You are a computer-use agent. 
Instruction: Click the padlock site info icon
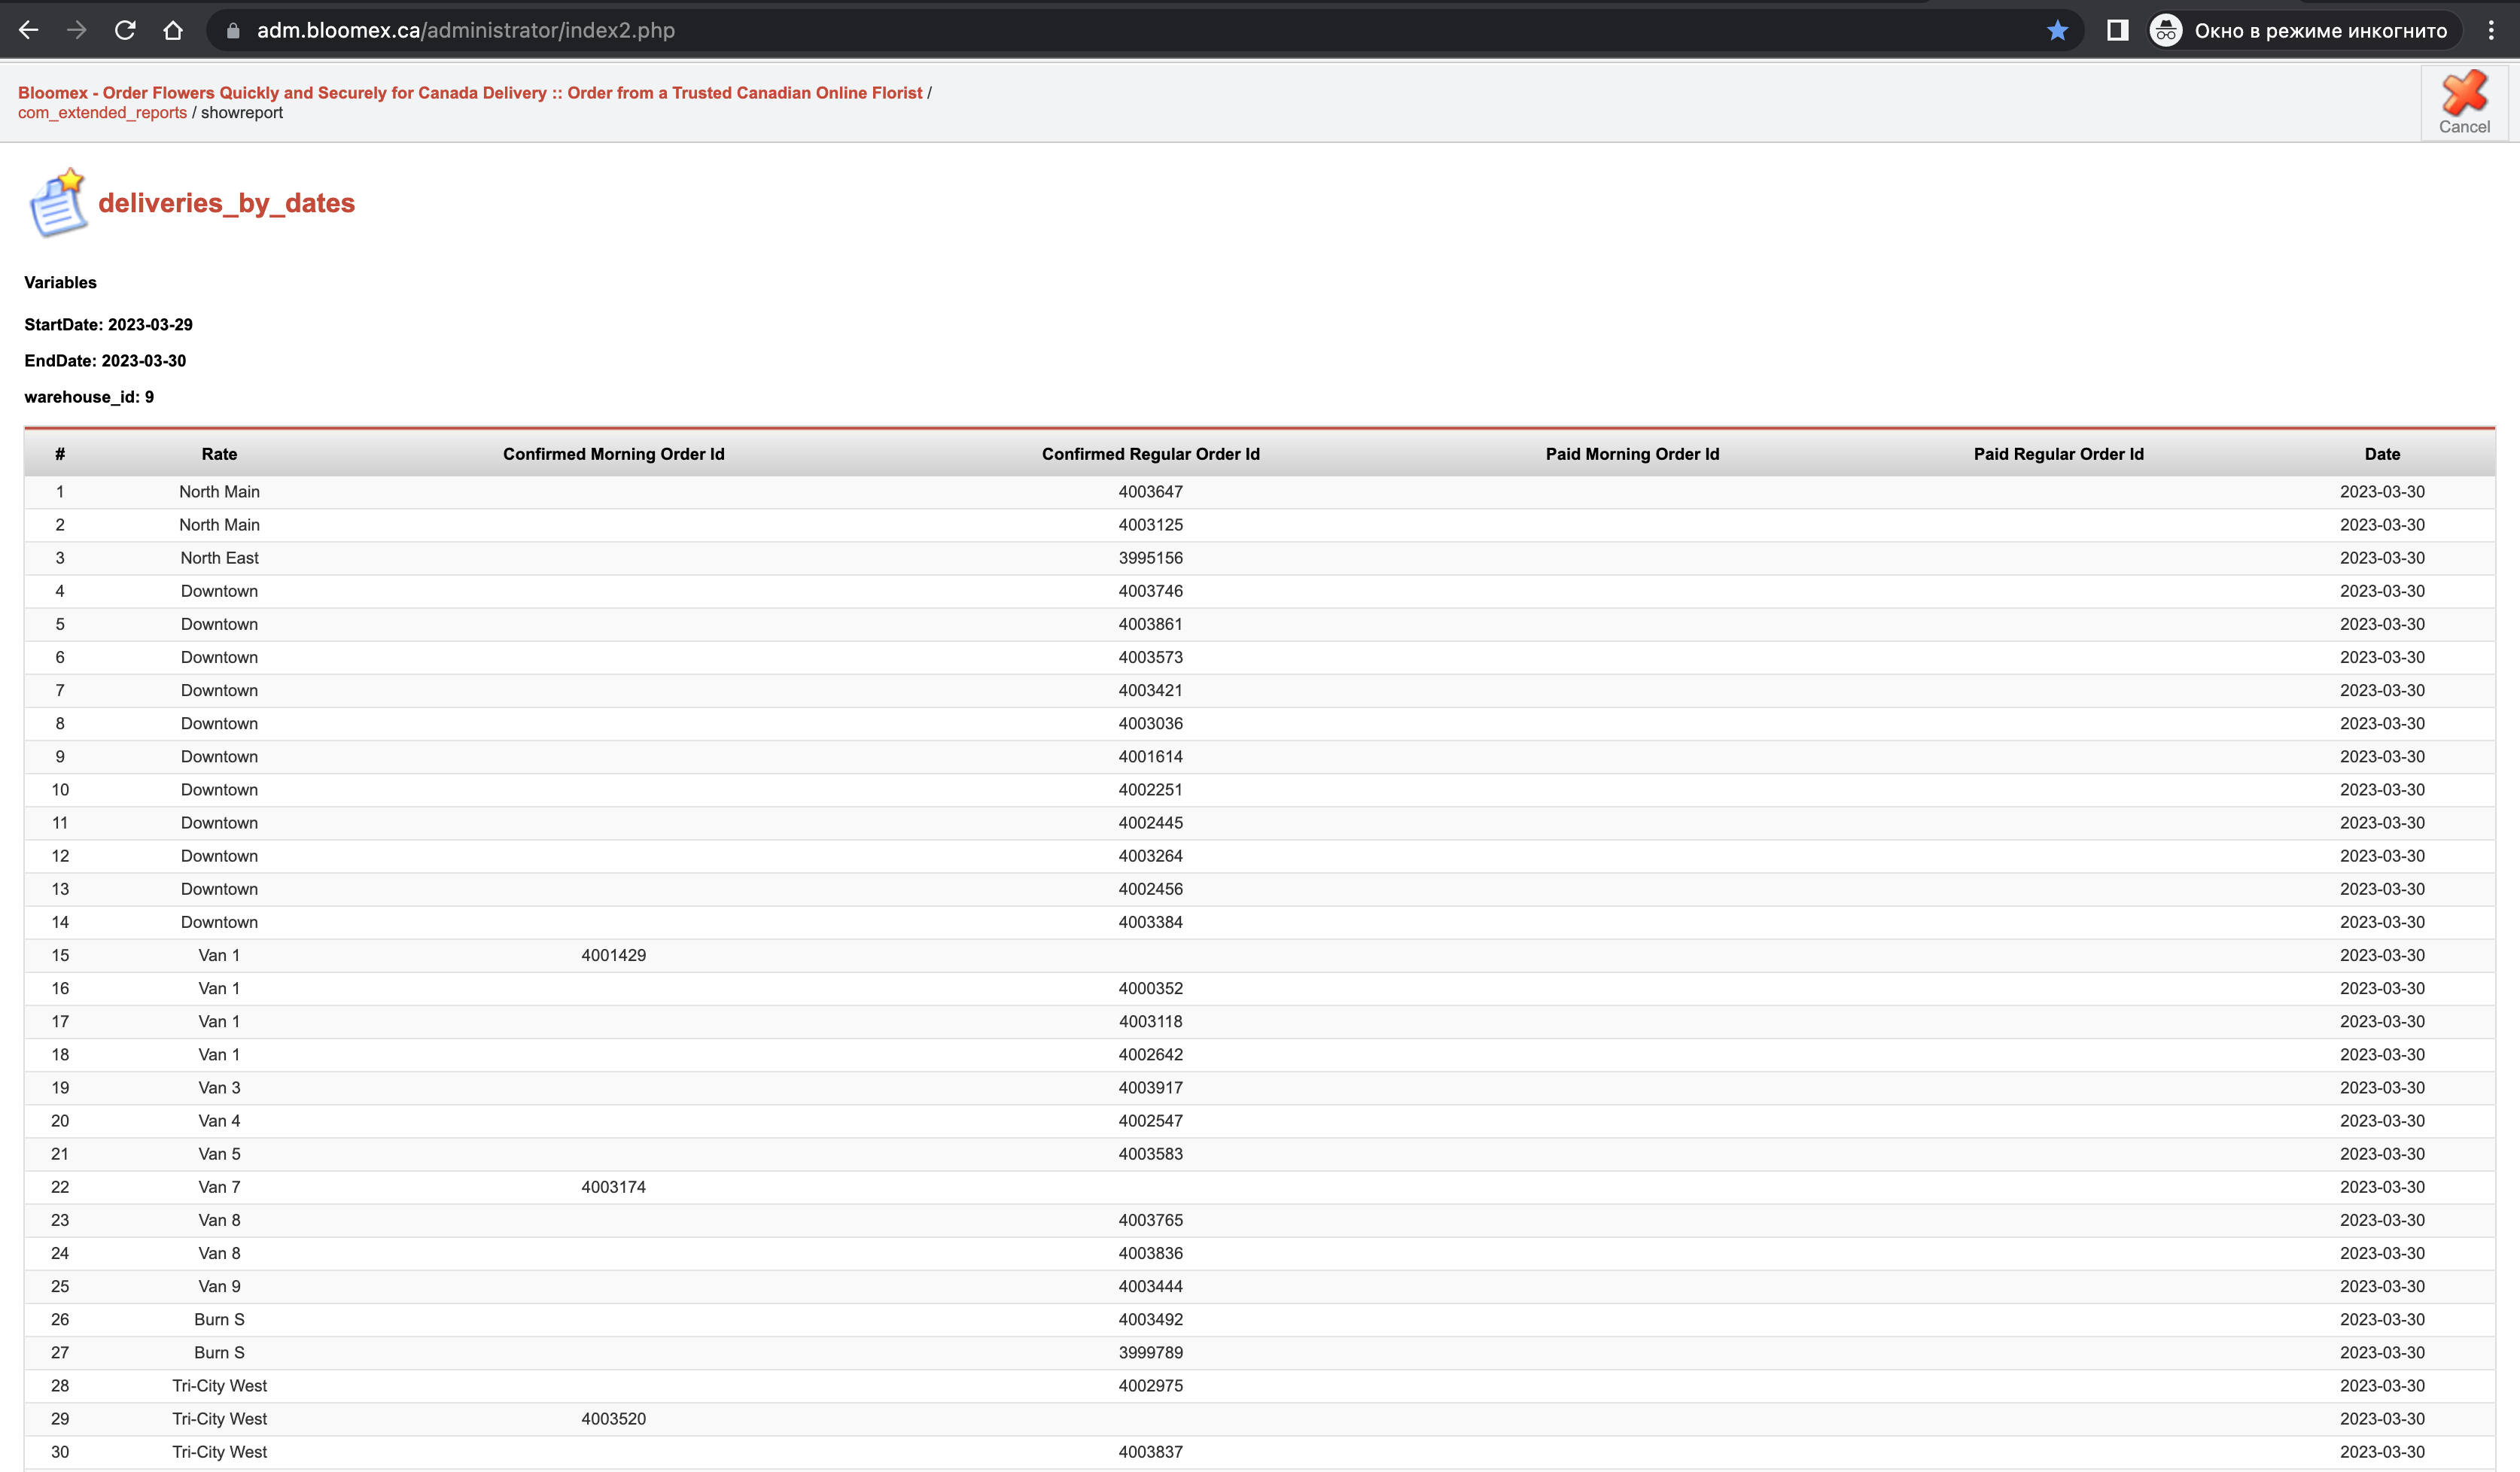coord(233,31)
